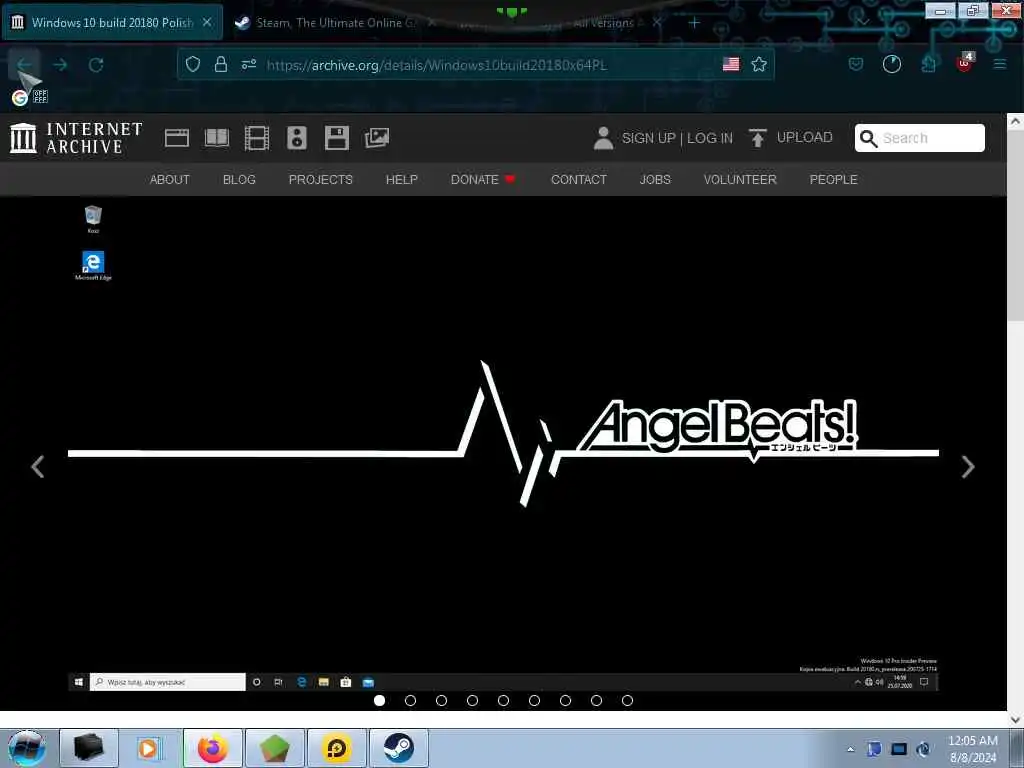The height and width of the screenshot is (768, 1024).
Task: Click the magnifier icon in the search box
Action: (869, 138)
